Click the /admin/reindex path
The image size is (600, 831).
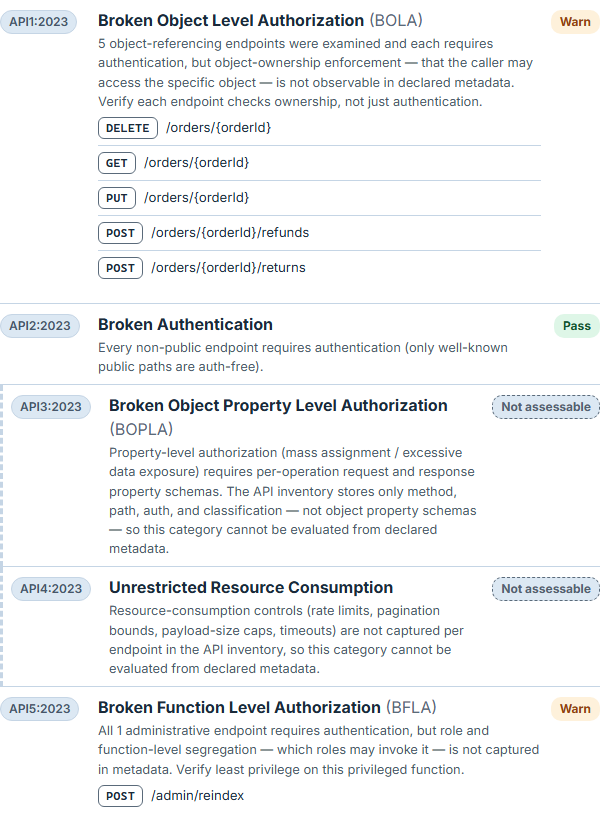click(198, 795)
